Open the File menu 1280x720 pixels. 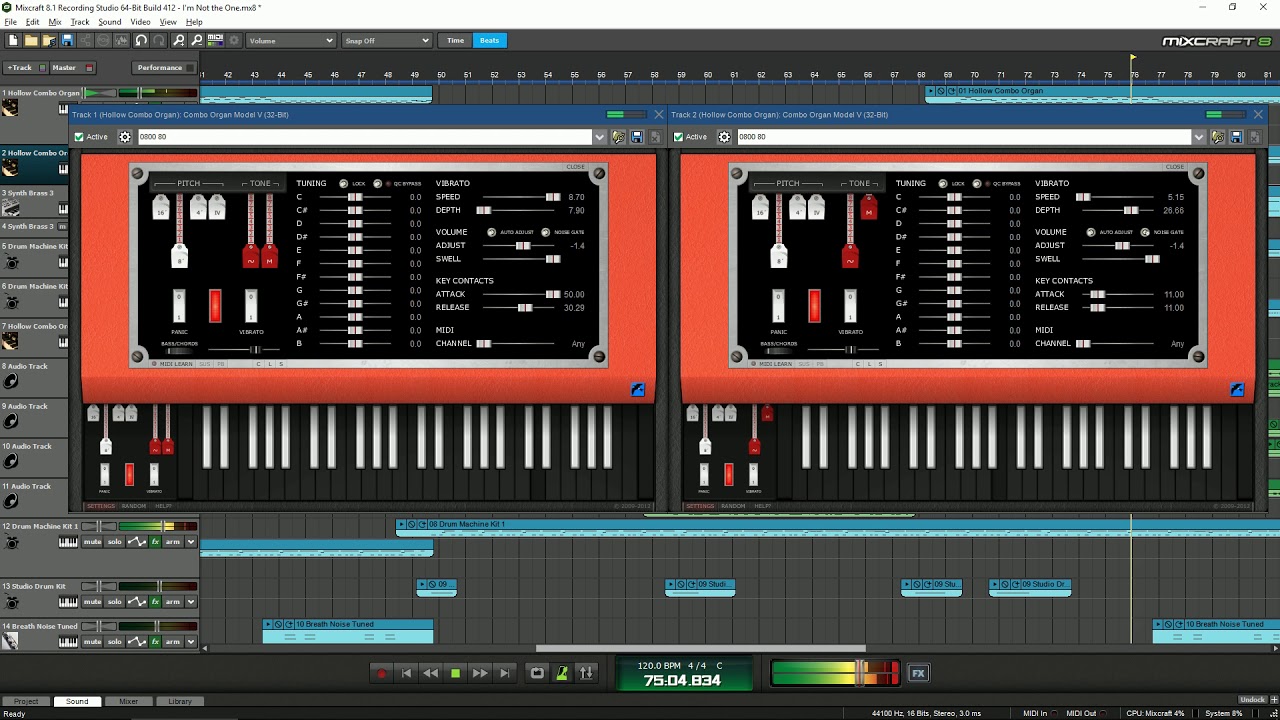10,22
